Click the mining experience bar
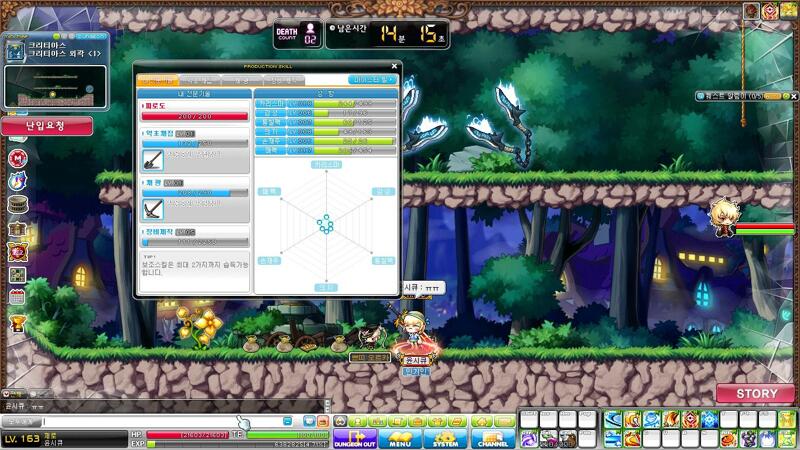This screenshot has height=450, width=800. [195, 193]
